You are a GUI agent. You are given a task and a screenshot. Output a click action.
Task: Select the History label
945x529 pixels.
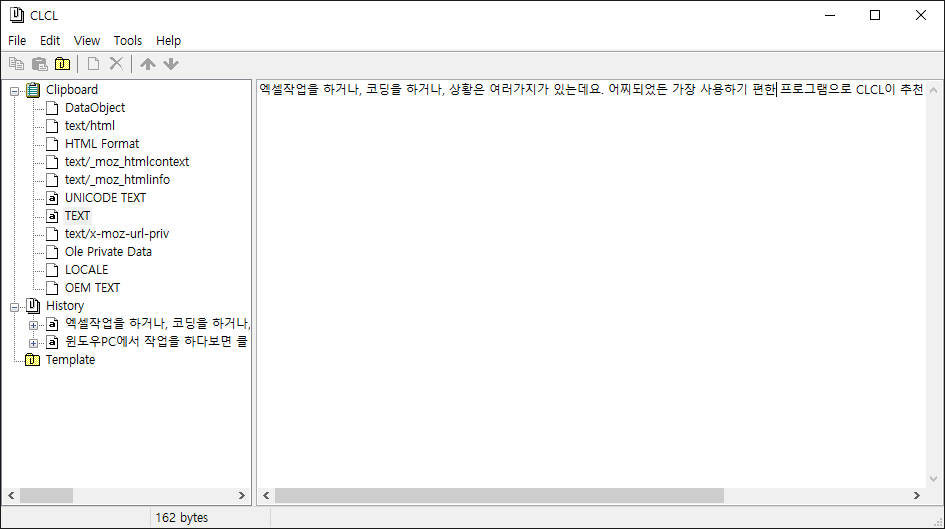65,306
